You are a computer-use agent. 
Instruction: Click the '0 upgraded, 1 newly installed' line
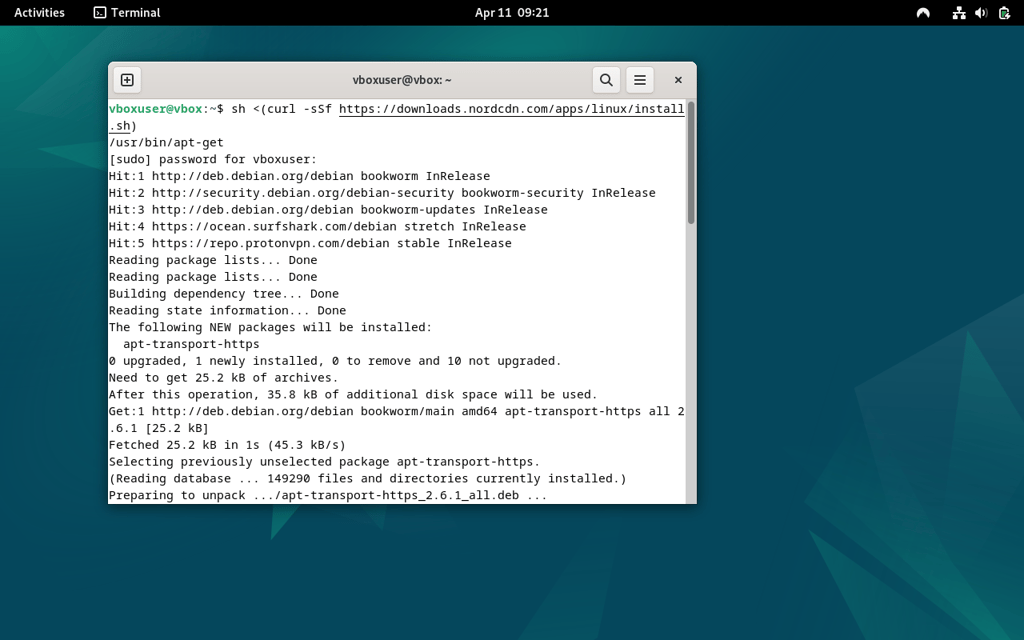(335, 361)
